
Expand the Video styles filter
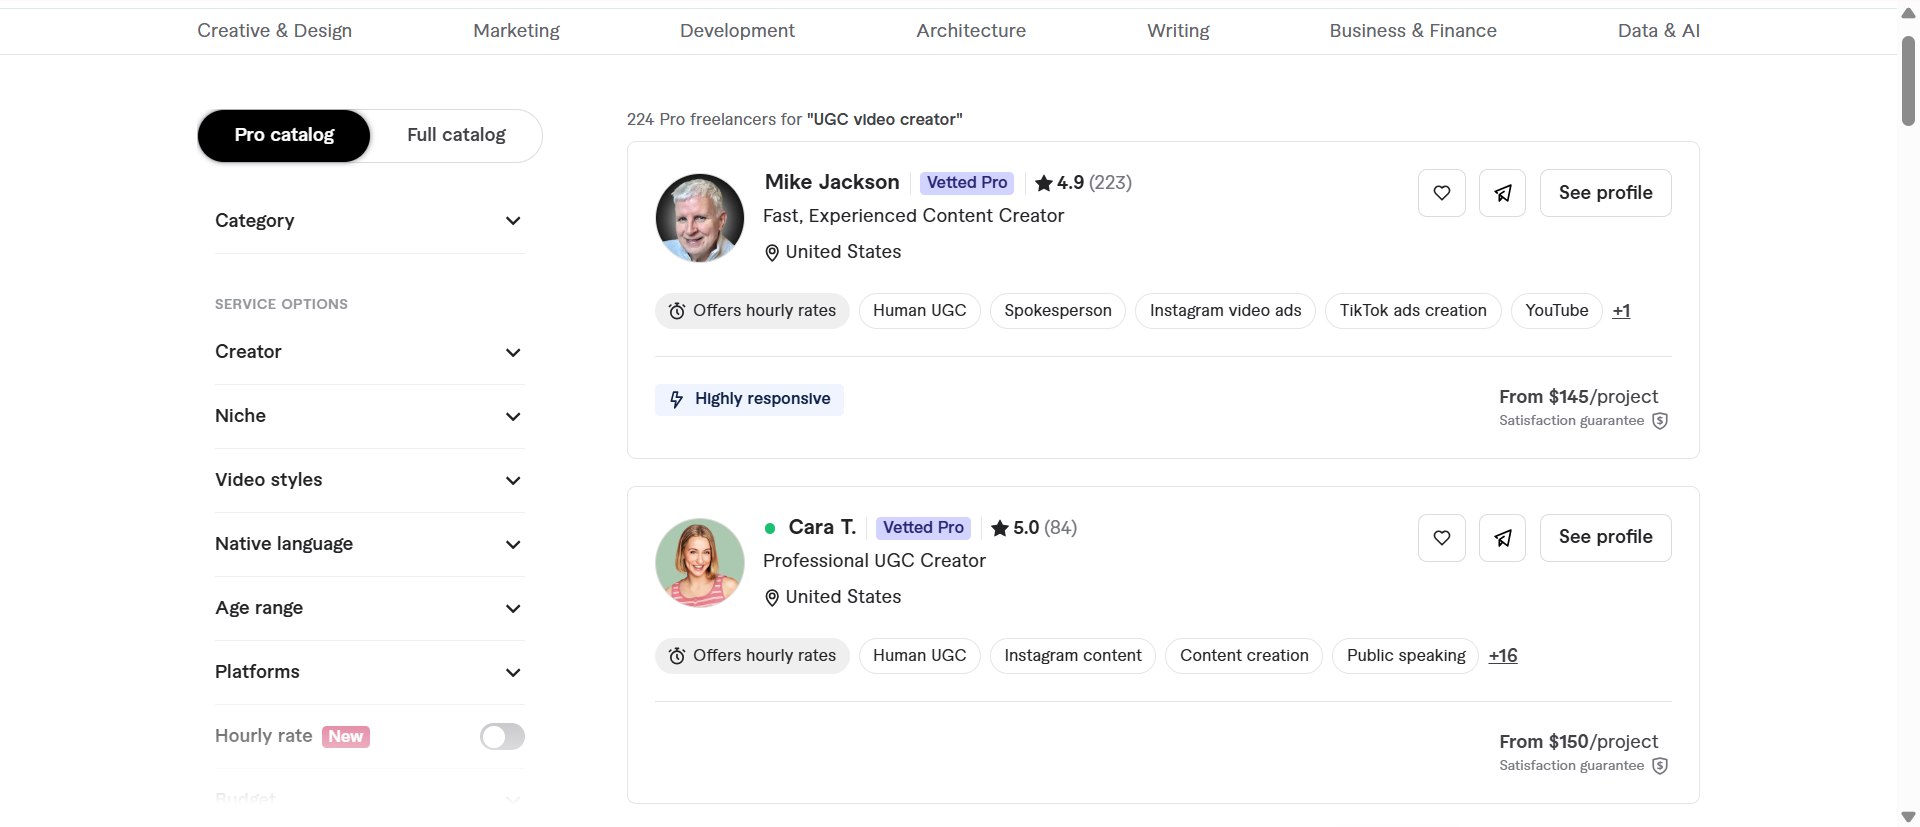(x=369, y=480)
